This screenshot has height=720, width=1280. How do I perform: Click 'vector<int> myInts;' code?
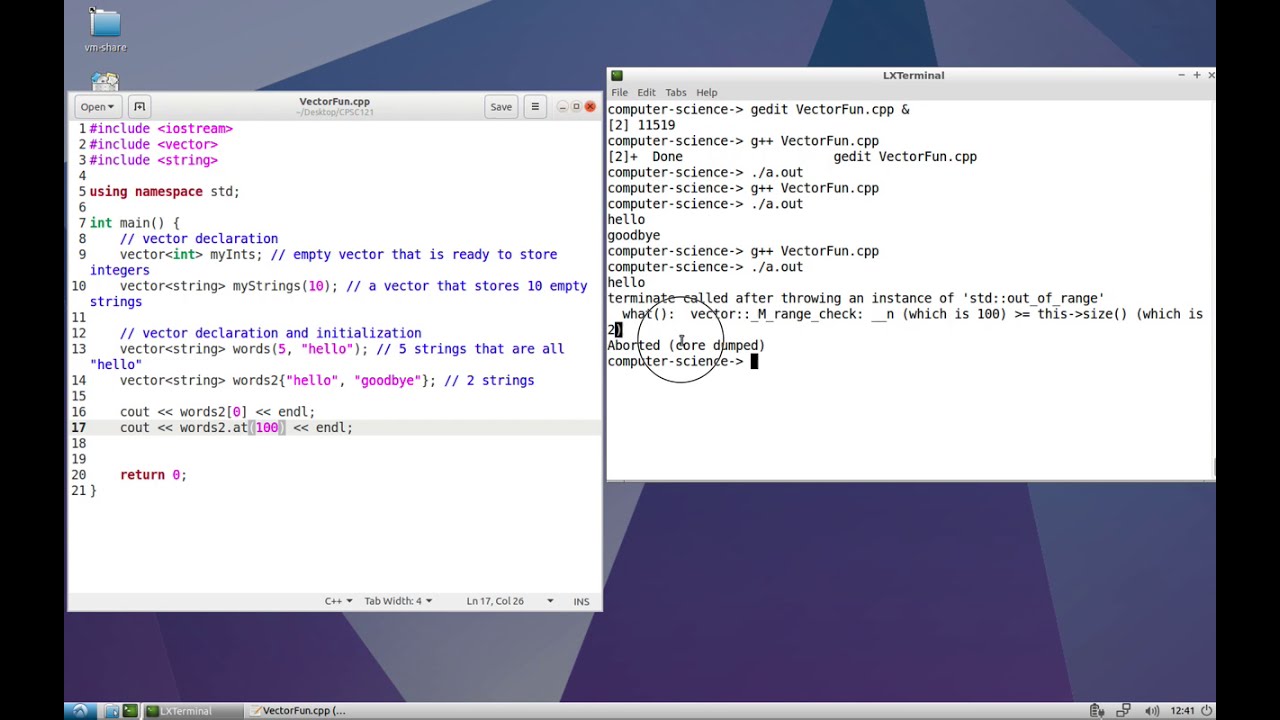[191, 255]
